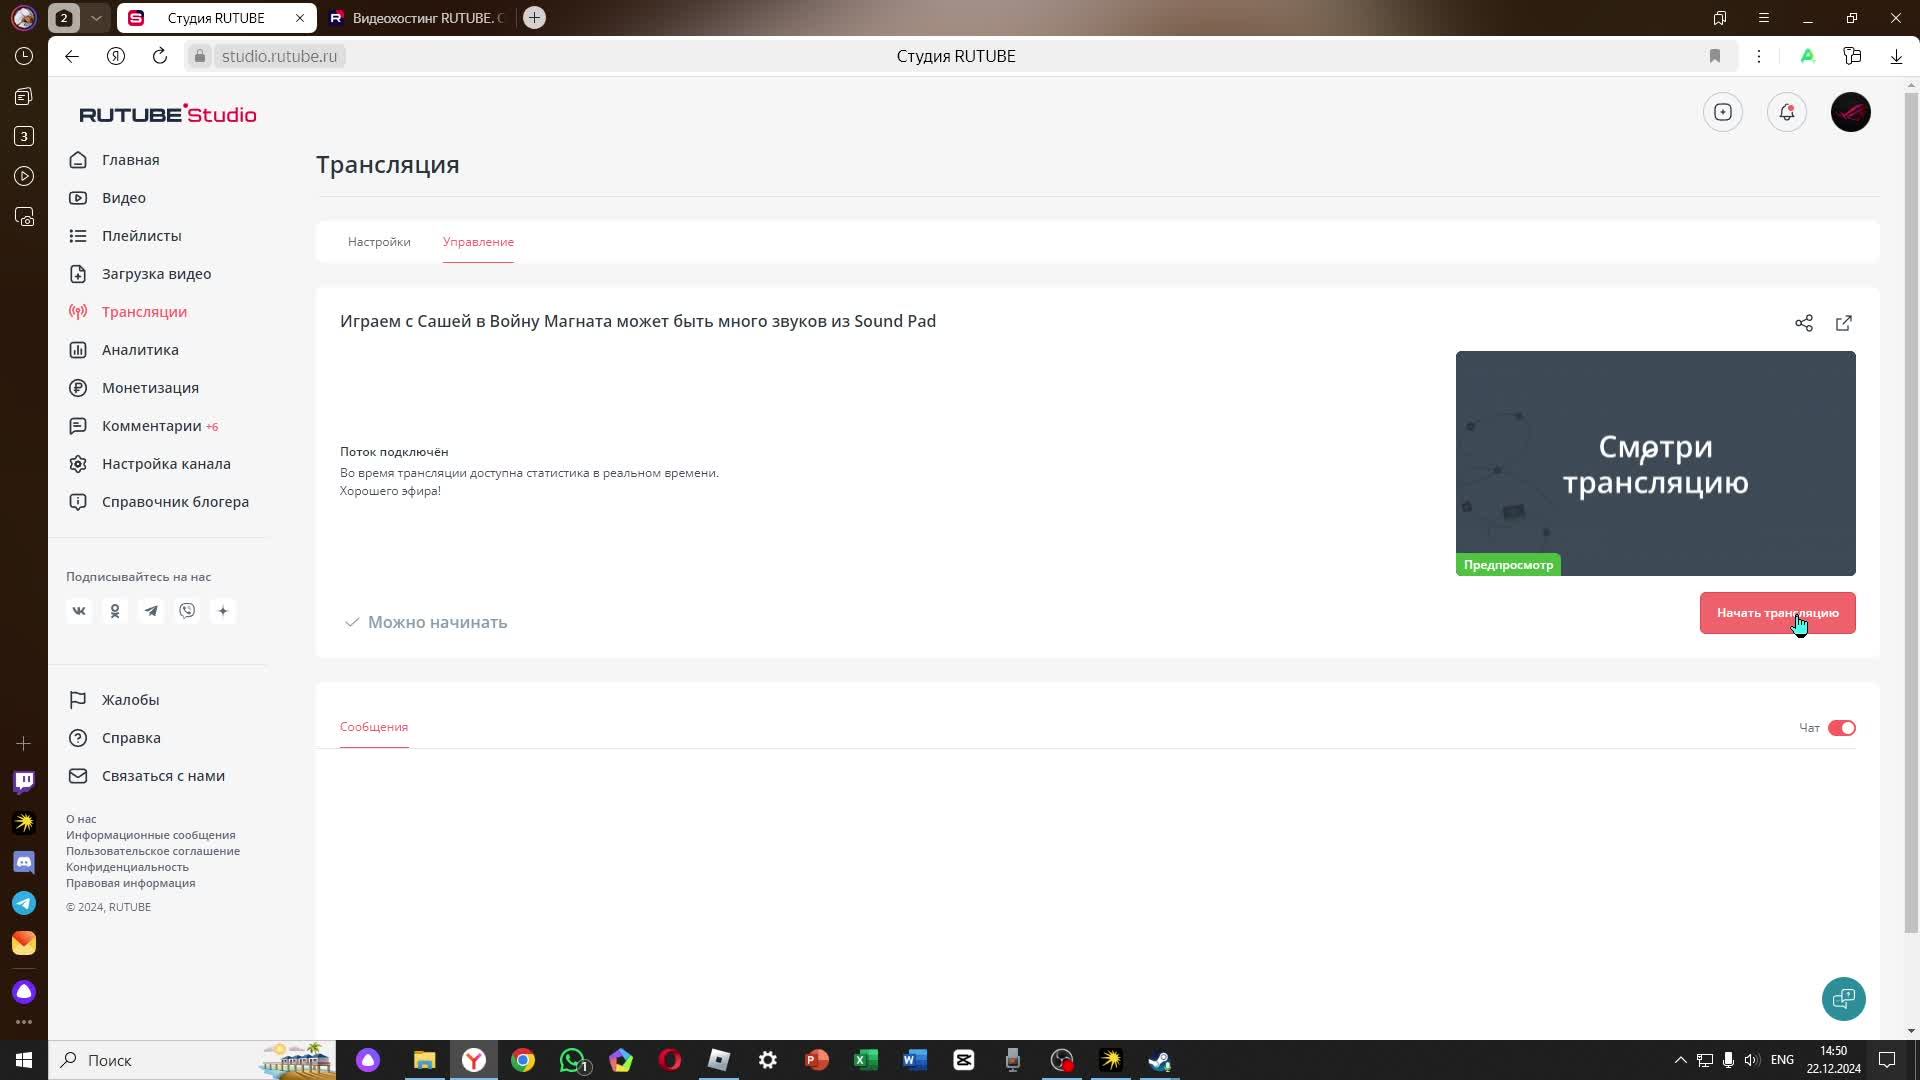Viewport: 1920px width, 1080px height.
Task: Show hidden tray icons arrow
Action: 1681,1060
